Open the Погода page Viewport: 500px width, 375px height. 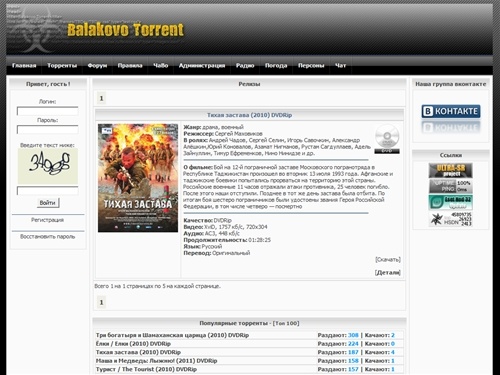pyautogui.click(x=276, y=66)
